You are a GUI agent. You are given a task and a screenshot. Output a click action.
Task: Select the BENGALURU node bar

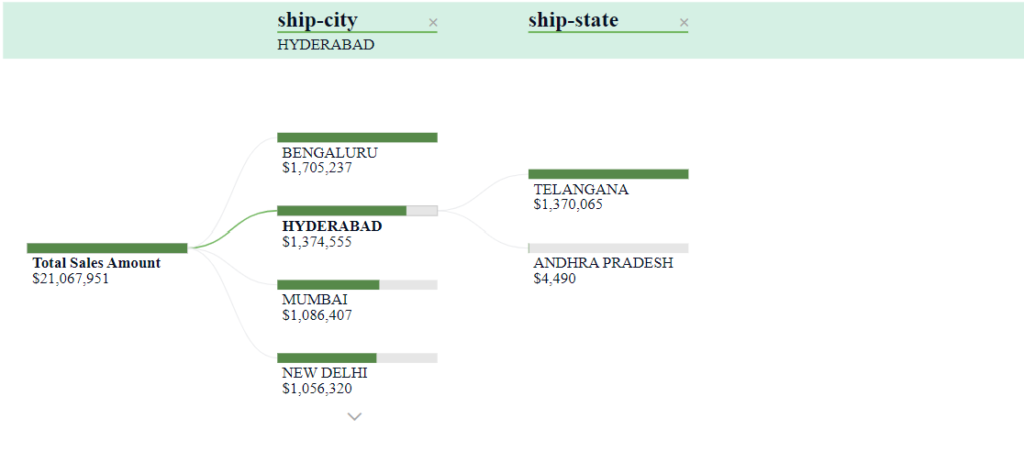(x=357, y=137)
